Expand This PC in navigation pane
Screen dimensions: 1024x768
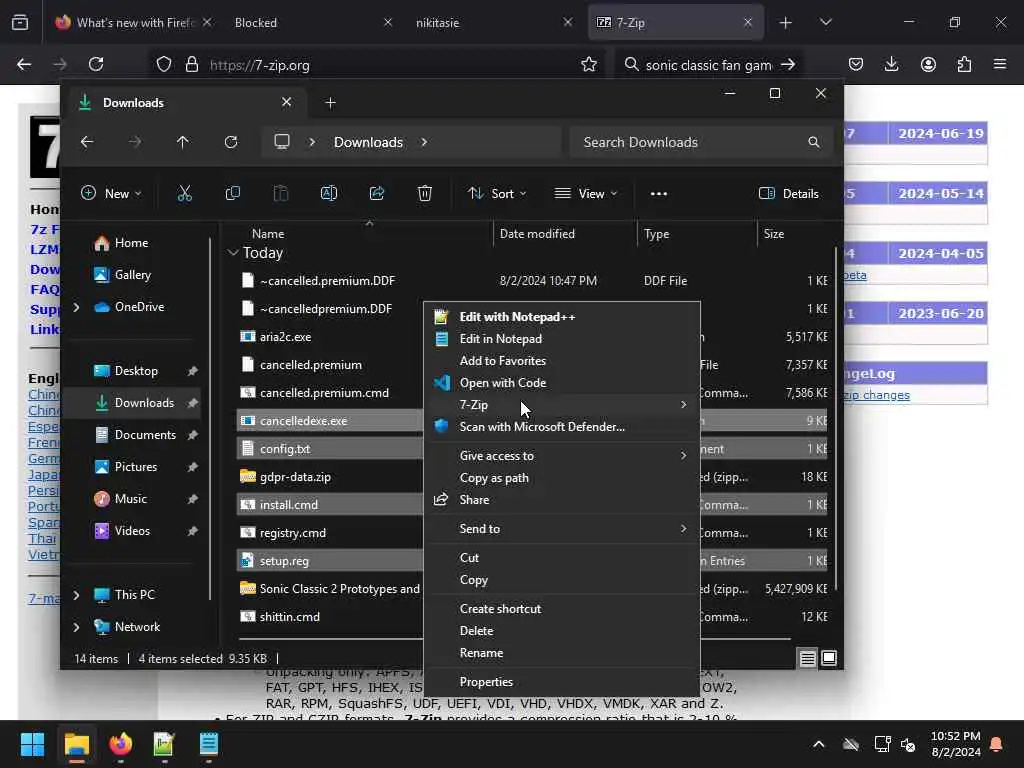point(76,595)
